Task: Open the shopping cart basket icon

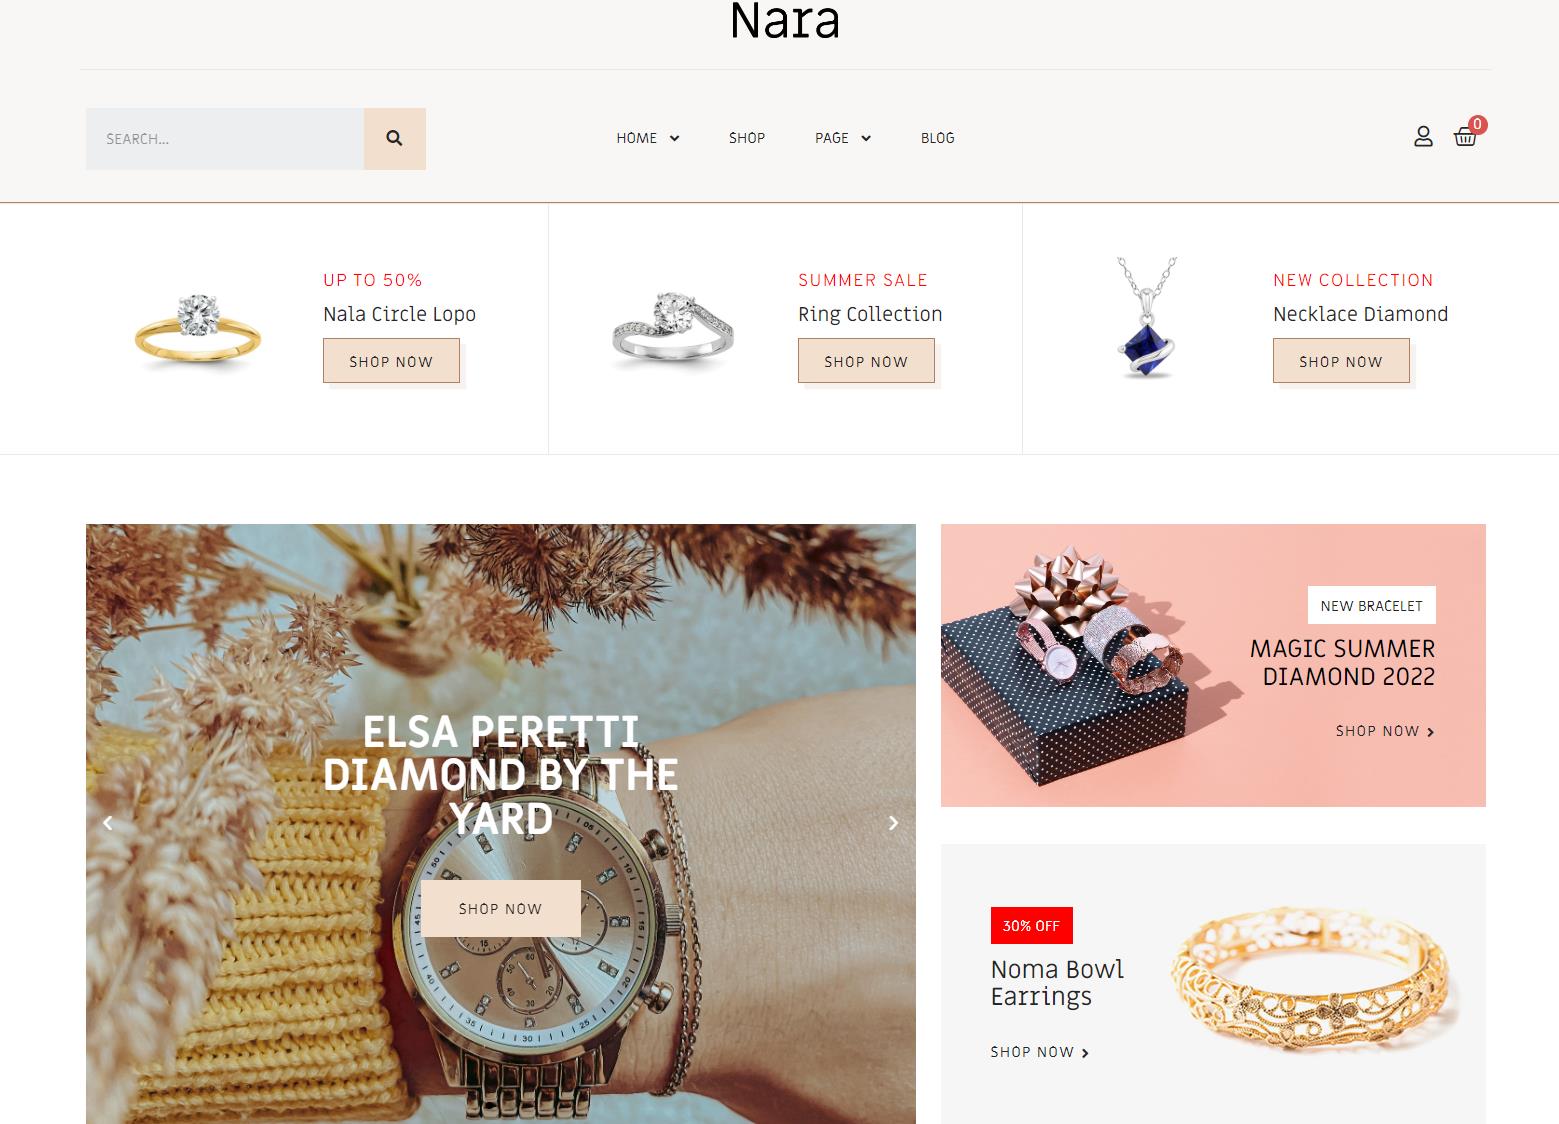Action: coord(1466,137)
